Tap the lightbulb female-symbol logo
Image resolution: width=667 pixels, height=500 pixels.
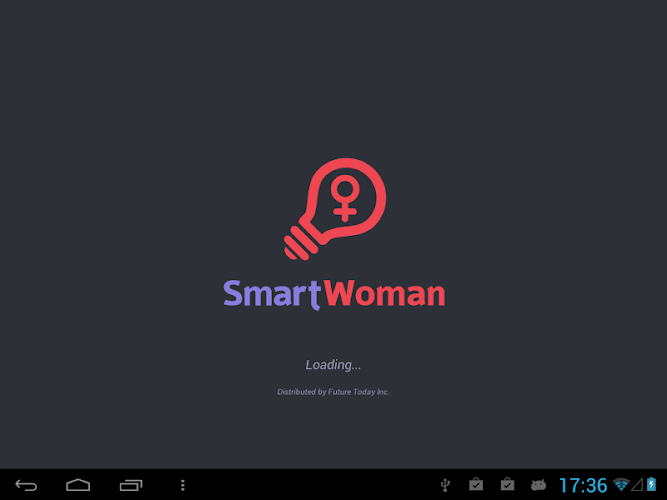(335, 209)
